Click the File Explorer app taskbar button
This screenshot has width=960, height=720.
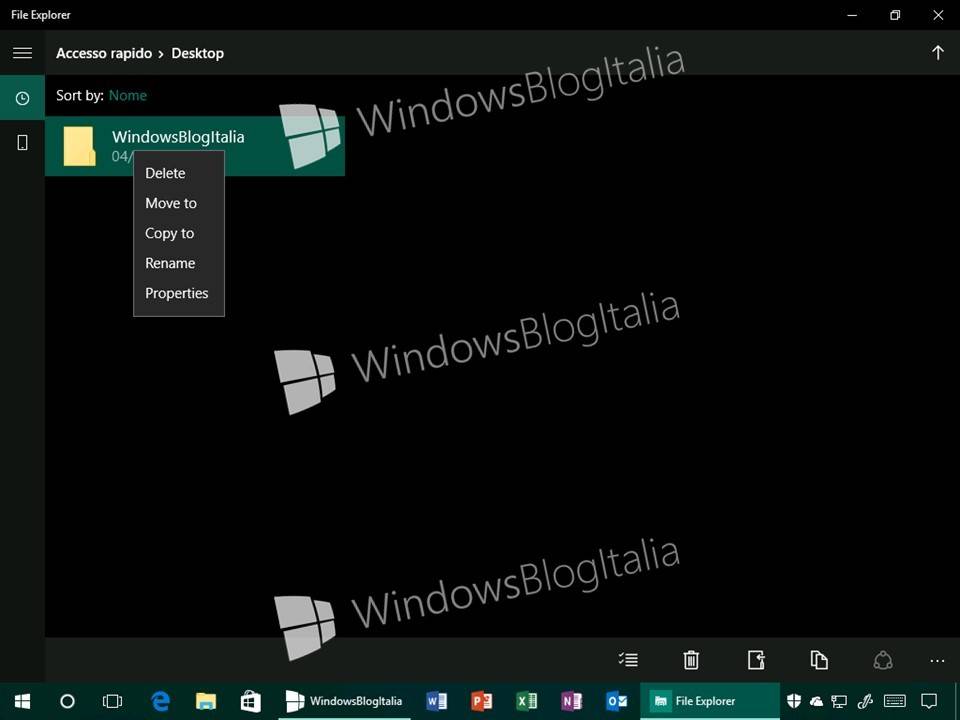coord(710,701)
